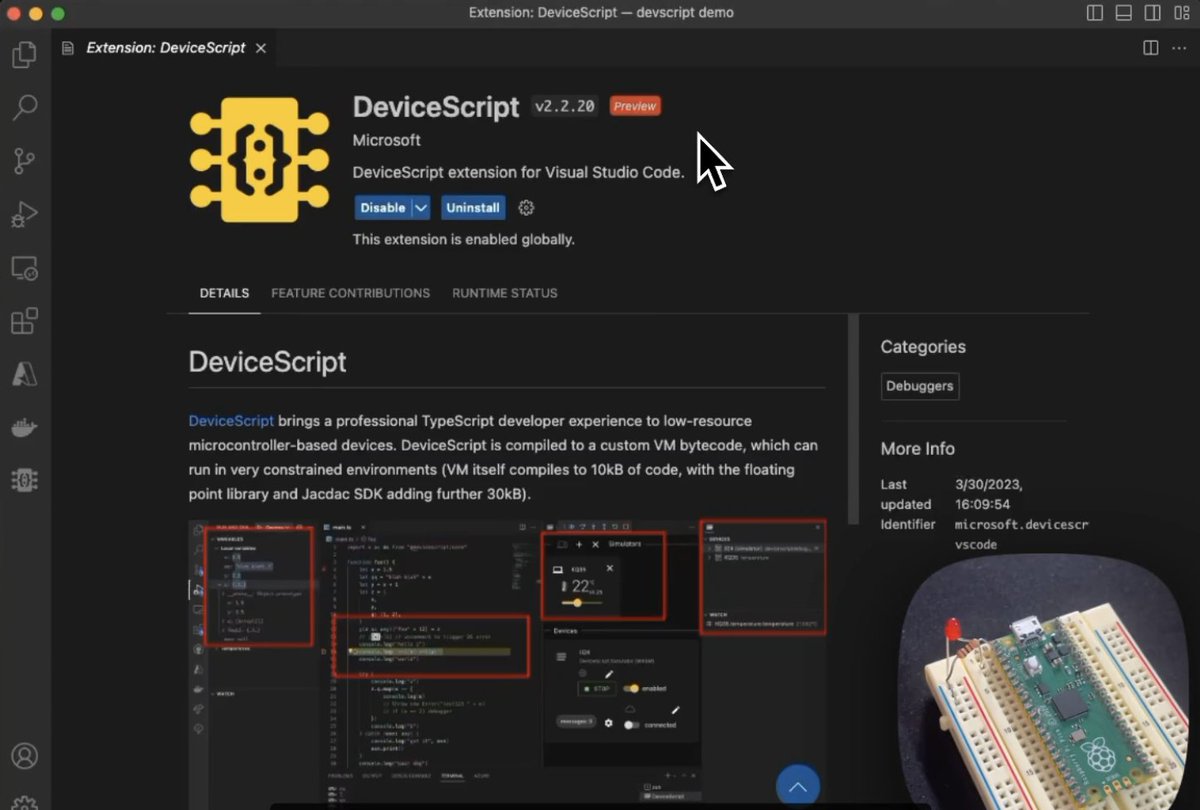Viewport: 1200px width, 810px height.
Task: Open the Search view in activity bar
Action: tap(24, 107)
